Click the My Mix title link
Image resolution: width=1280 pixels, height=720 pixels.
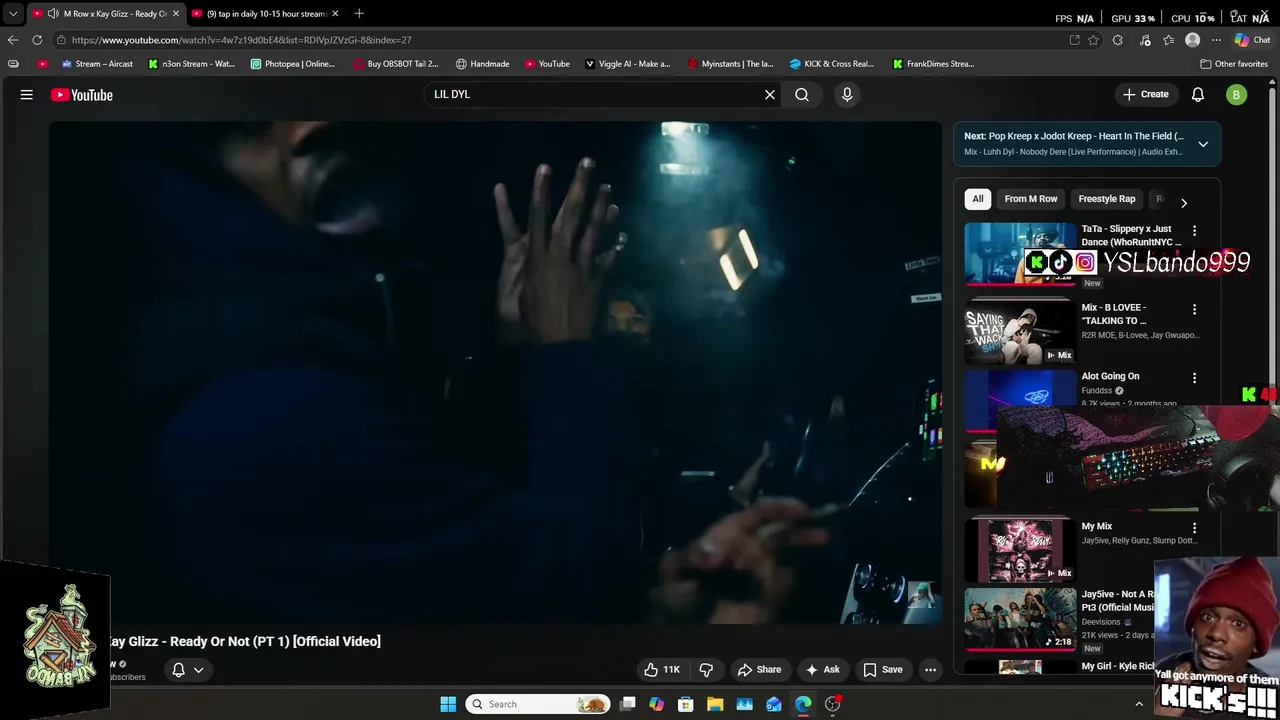(1096, 526)
